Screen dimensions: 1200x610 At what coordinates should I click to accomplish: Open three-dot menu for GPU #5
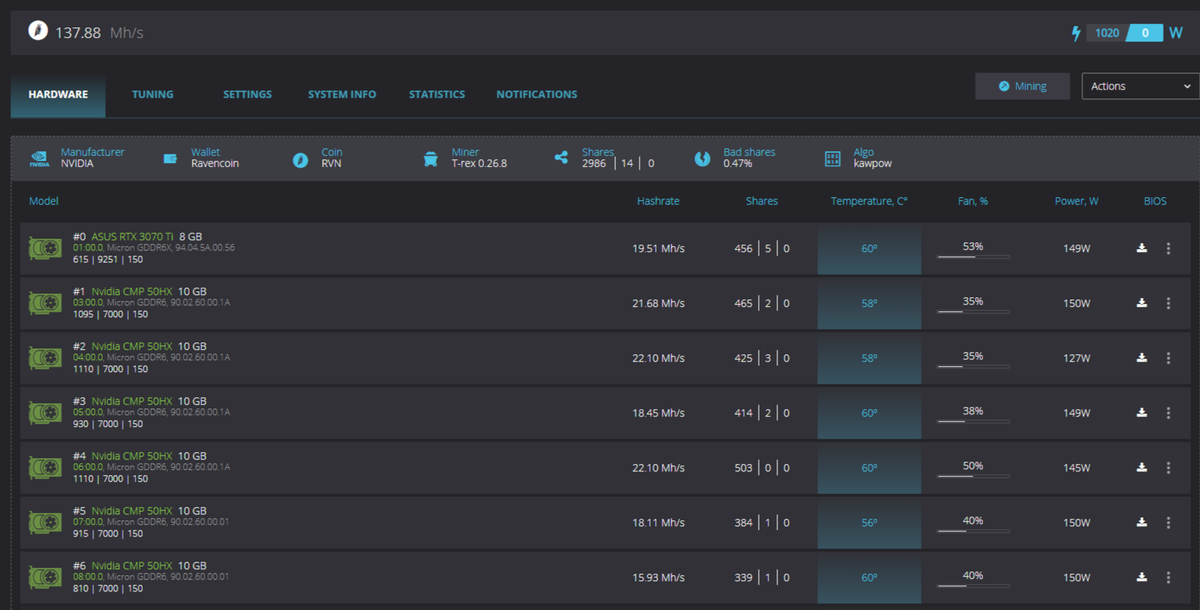point(1168,523)
